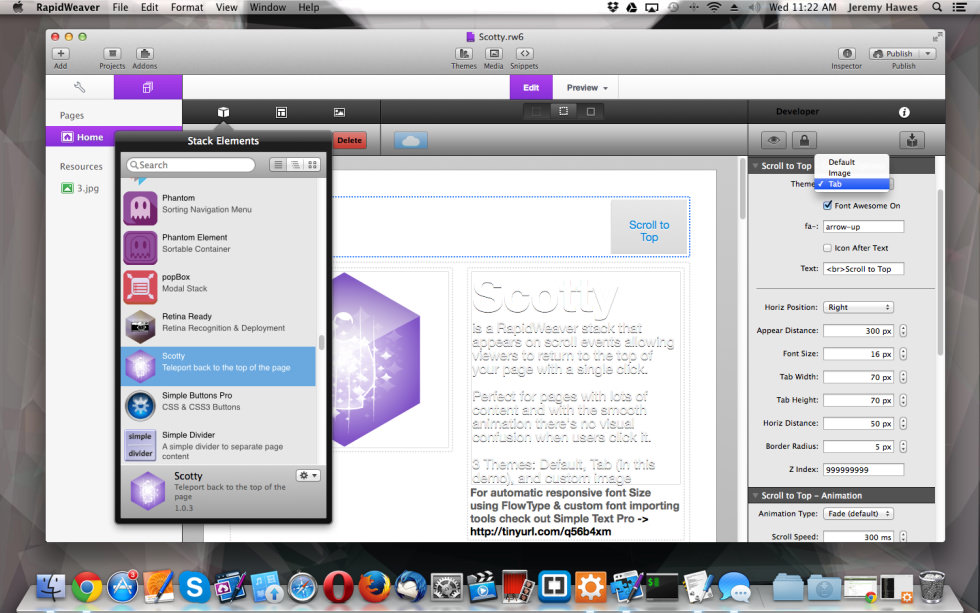Screen dimensions: 980x613
Task: Click the info icon beside Developer
Action: [x=904, y=112]
